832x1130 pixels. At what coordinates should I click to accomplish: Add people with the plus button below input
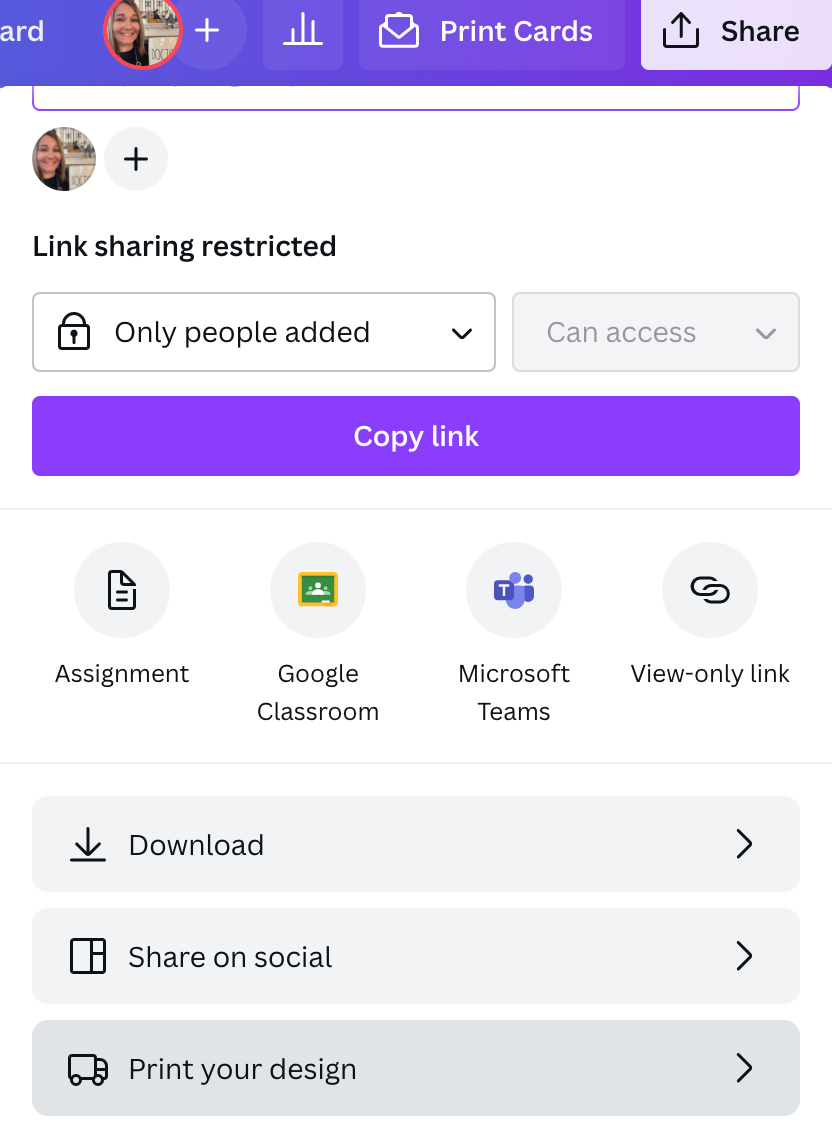pyautogui.click(x=136, y=159)
